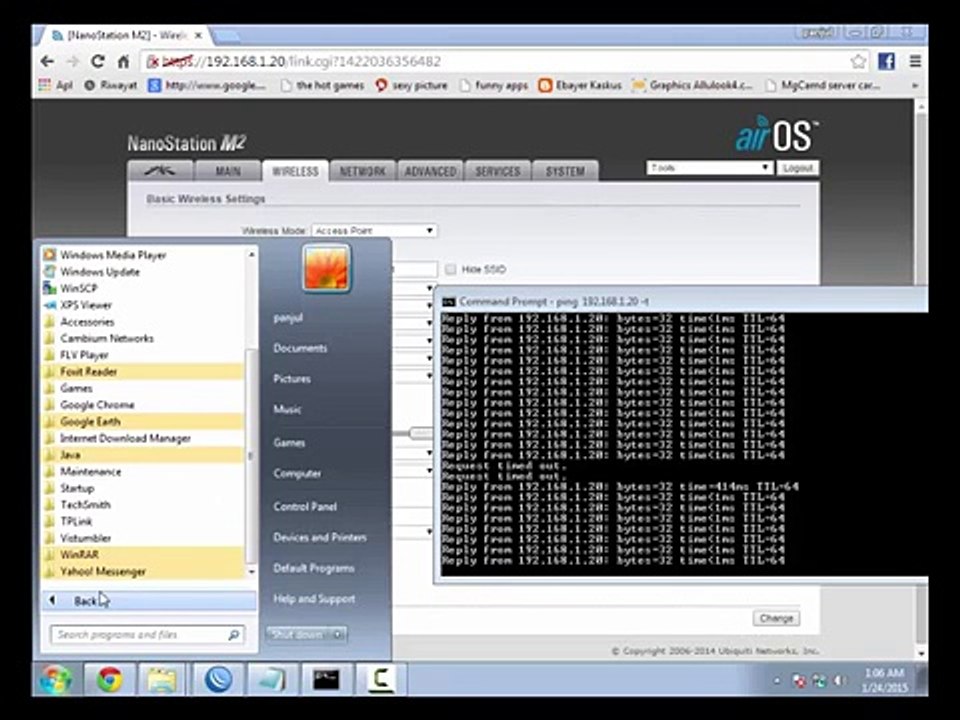The image size is (960, 720).
Task: Click the Facebook extension icon
Action: tap(886, 61)
